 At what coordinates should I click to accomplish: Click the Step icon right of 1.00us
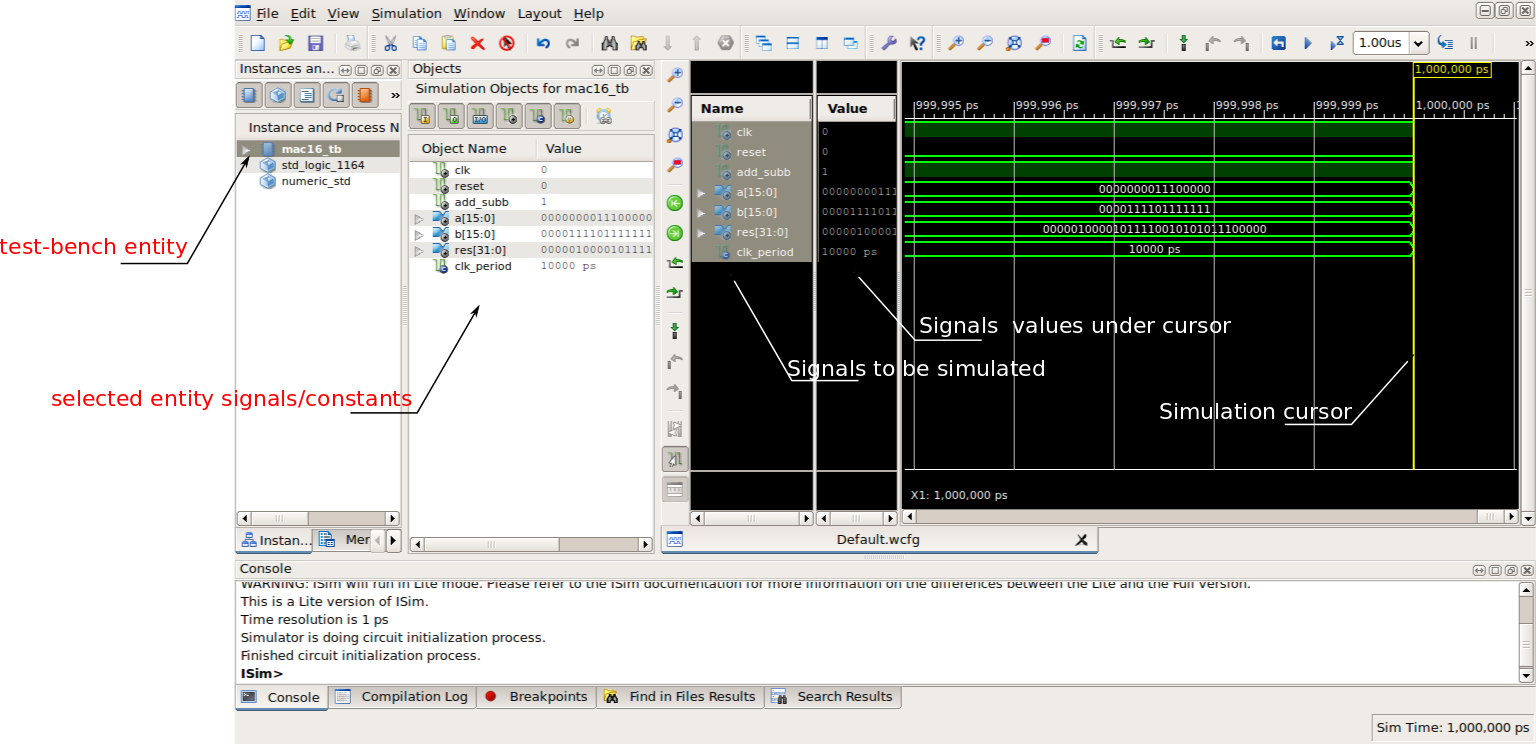tap(1445, 43)
